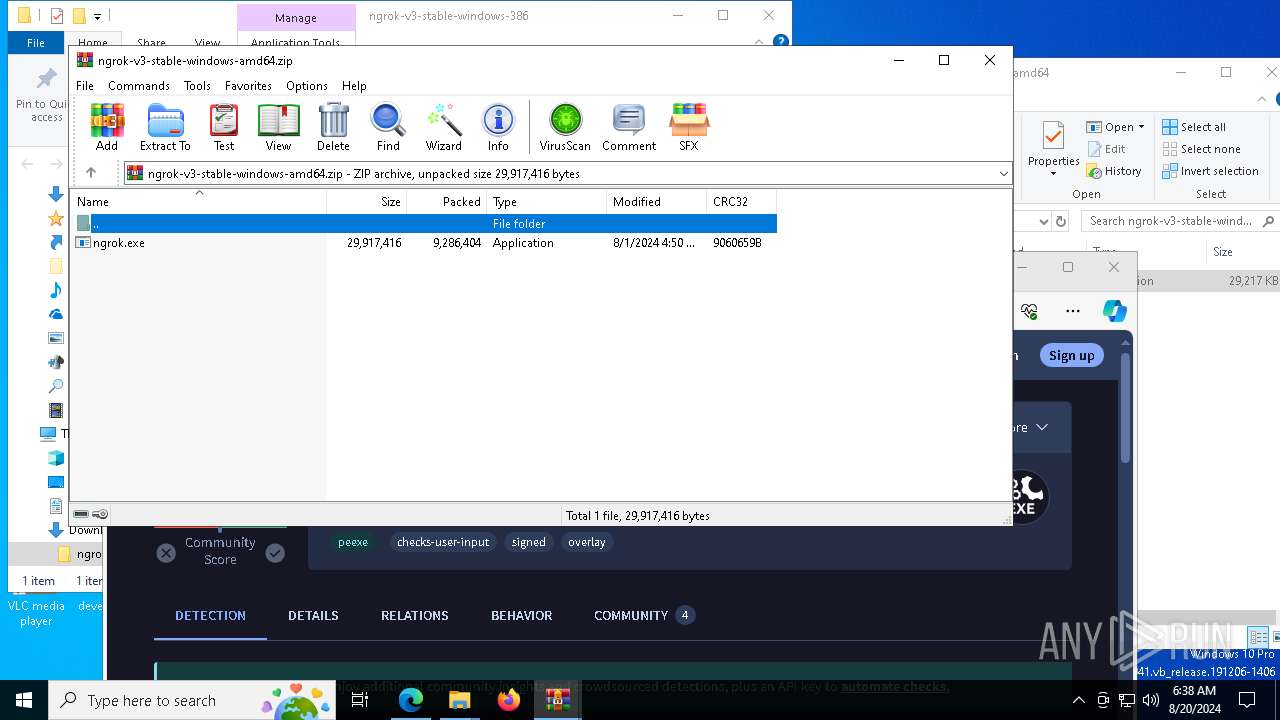The height and width of the screenshot is (720, 1280).
Task: Sort by CRC32 column header
Action: (742, 202)
